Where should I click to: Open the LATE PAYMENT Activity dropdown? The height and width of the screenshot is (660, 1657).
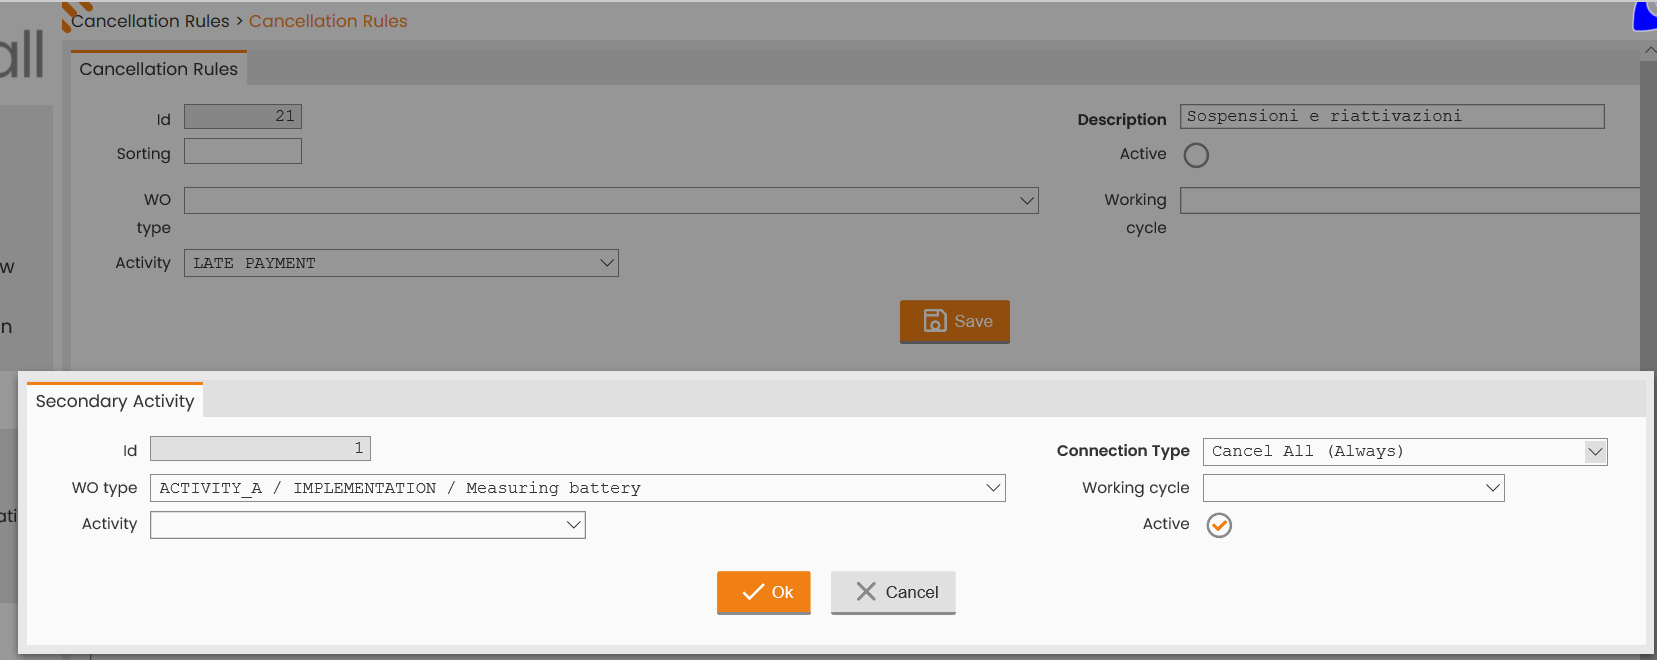(401, 263)
